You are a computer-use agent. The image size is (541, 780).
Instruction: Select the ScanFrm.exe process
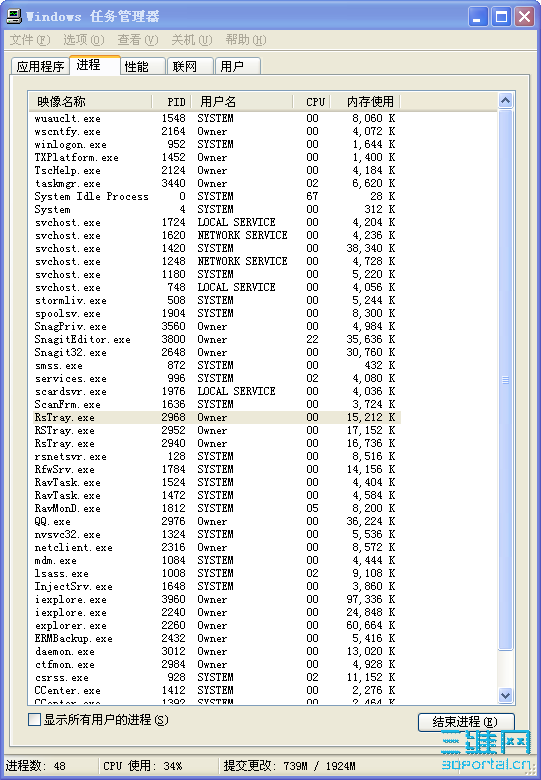(x=217, y=404)
